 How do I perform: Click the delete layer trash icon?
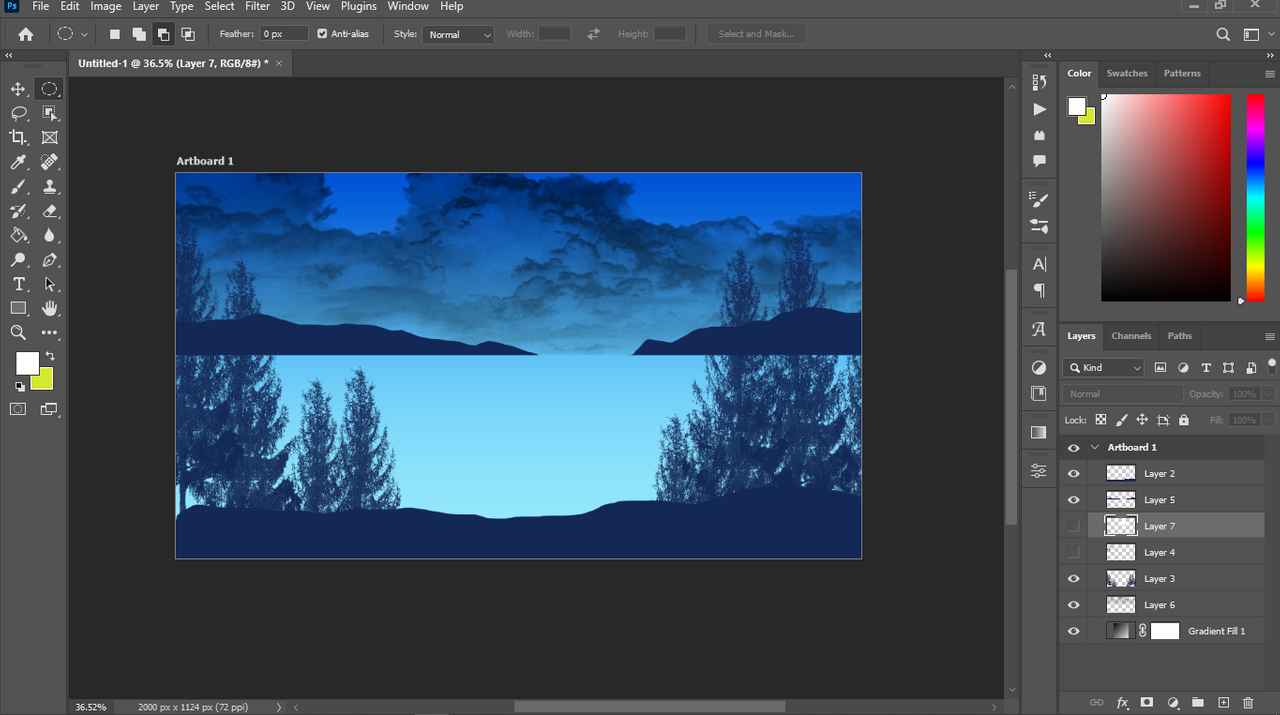point(1247,703)
